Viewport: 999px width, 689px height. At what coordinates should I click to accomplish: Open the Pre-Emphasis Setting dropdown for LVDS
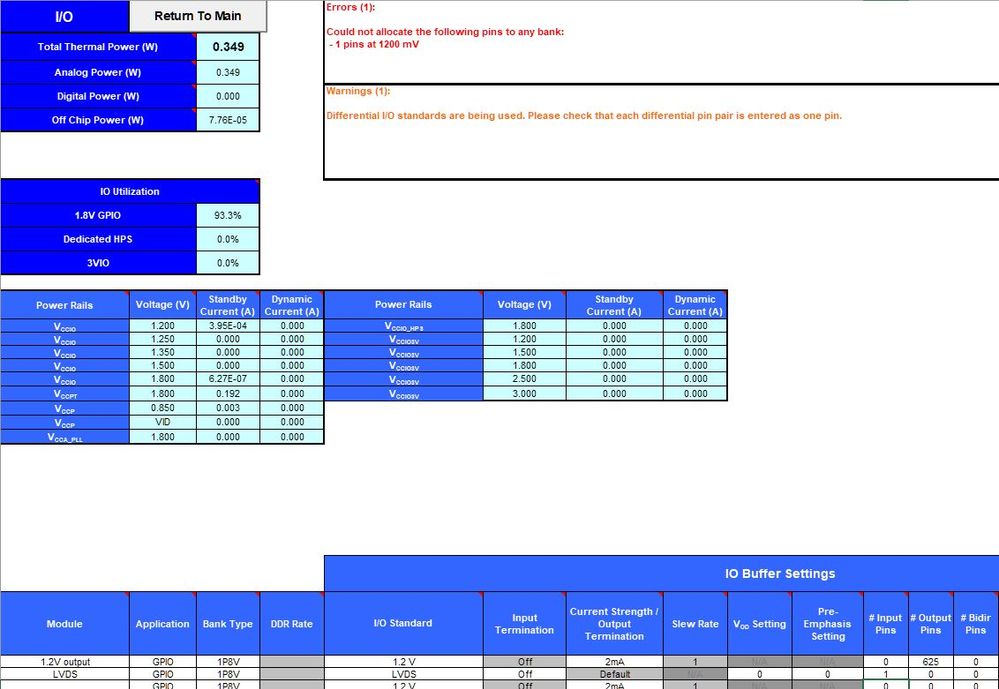tap(828, 674)
